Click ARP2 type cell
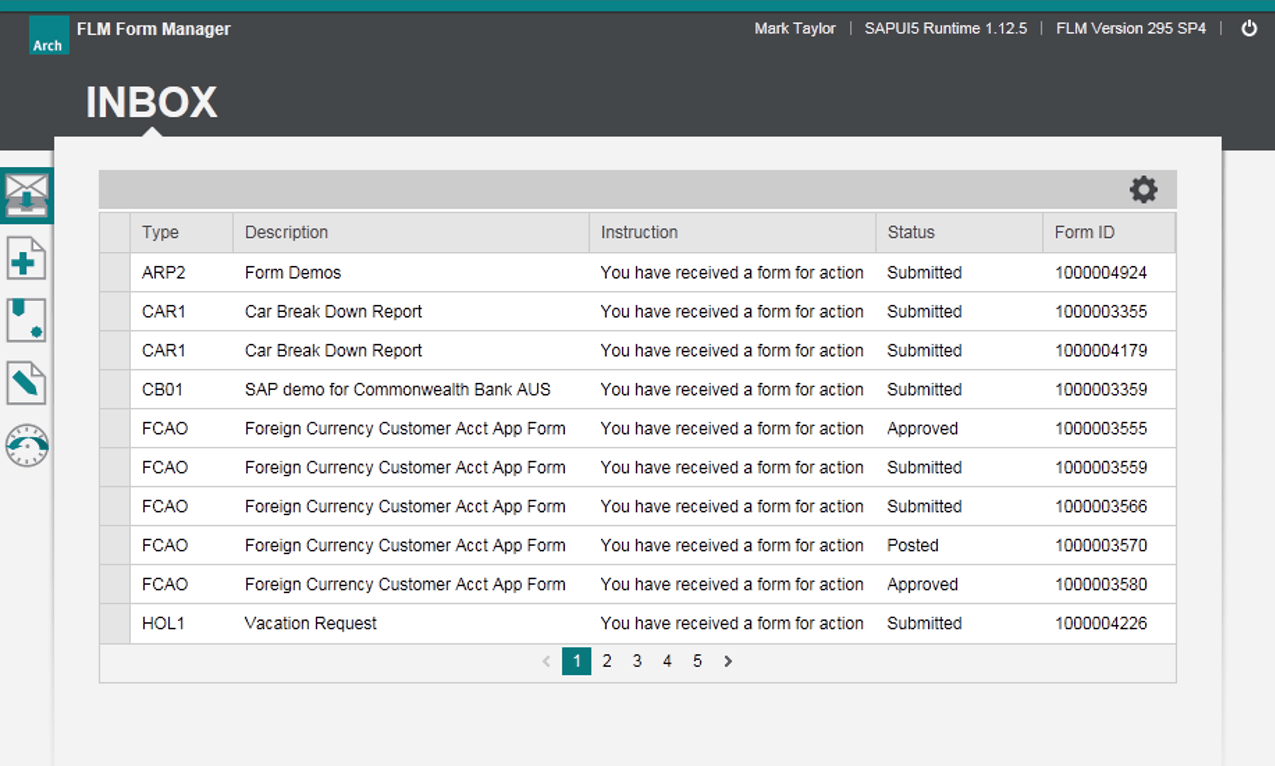 [164, 272]
